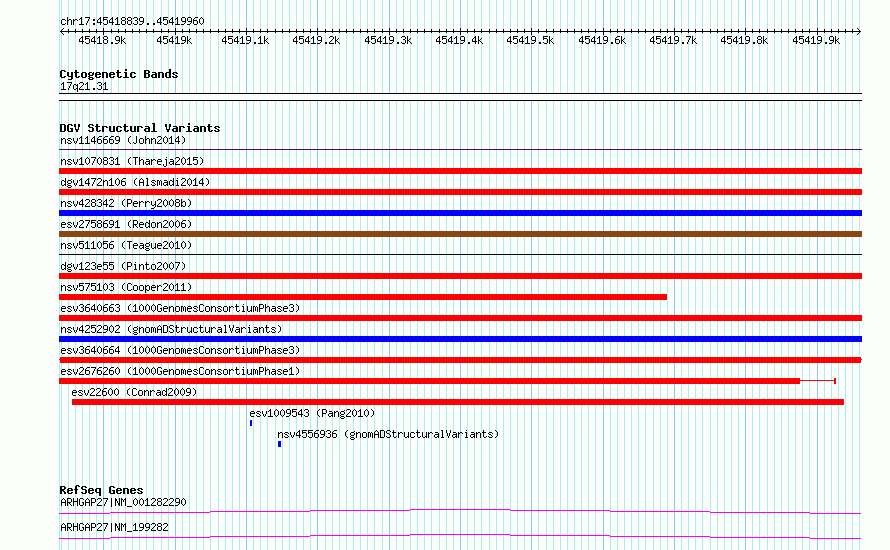Click the 45419.5k ruler tick label
This screenshot has width=890, height=550.
[x=530, y=40]
